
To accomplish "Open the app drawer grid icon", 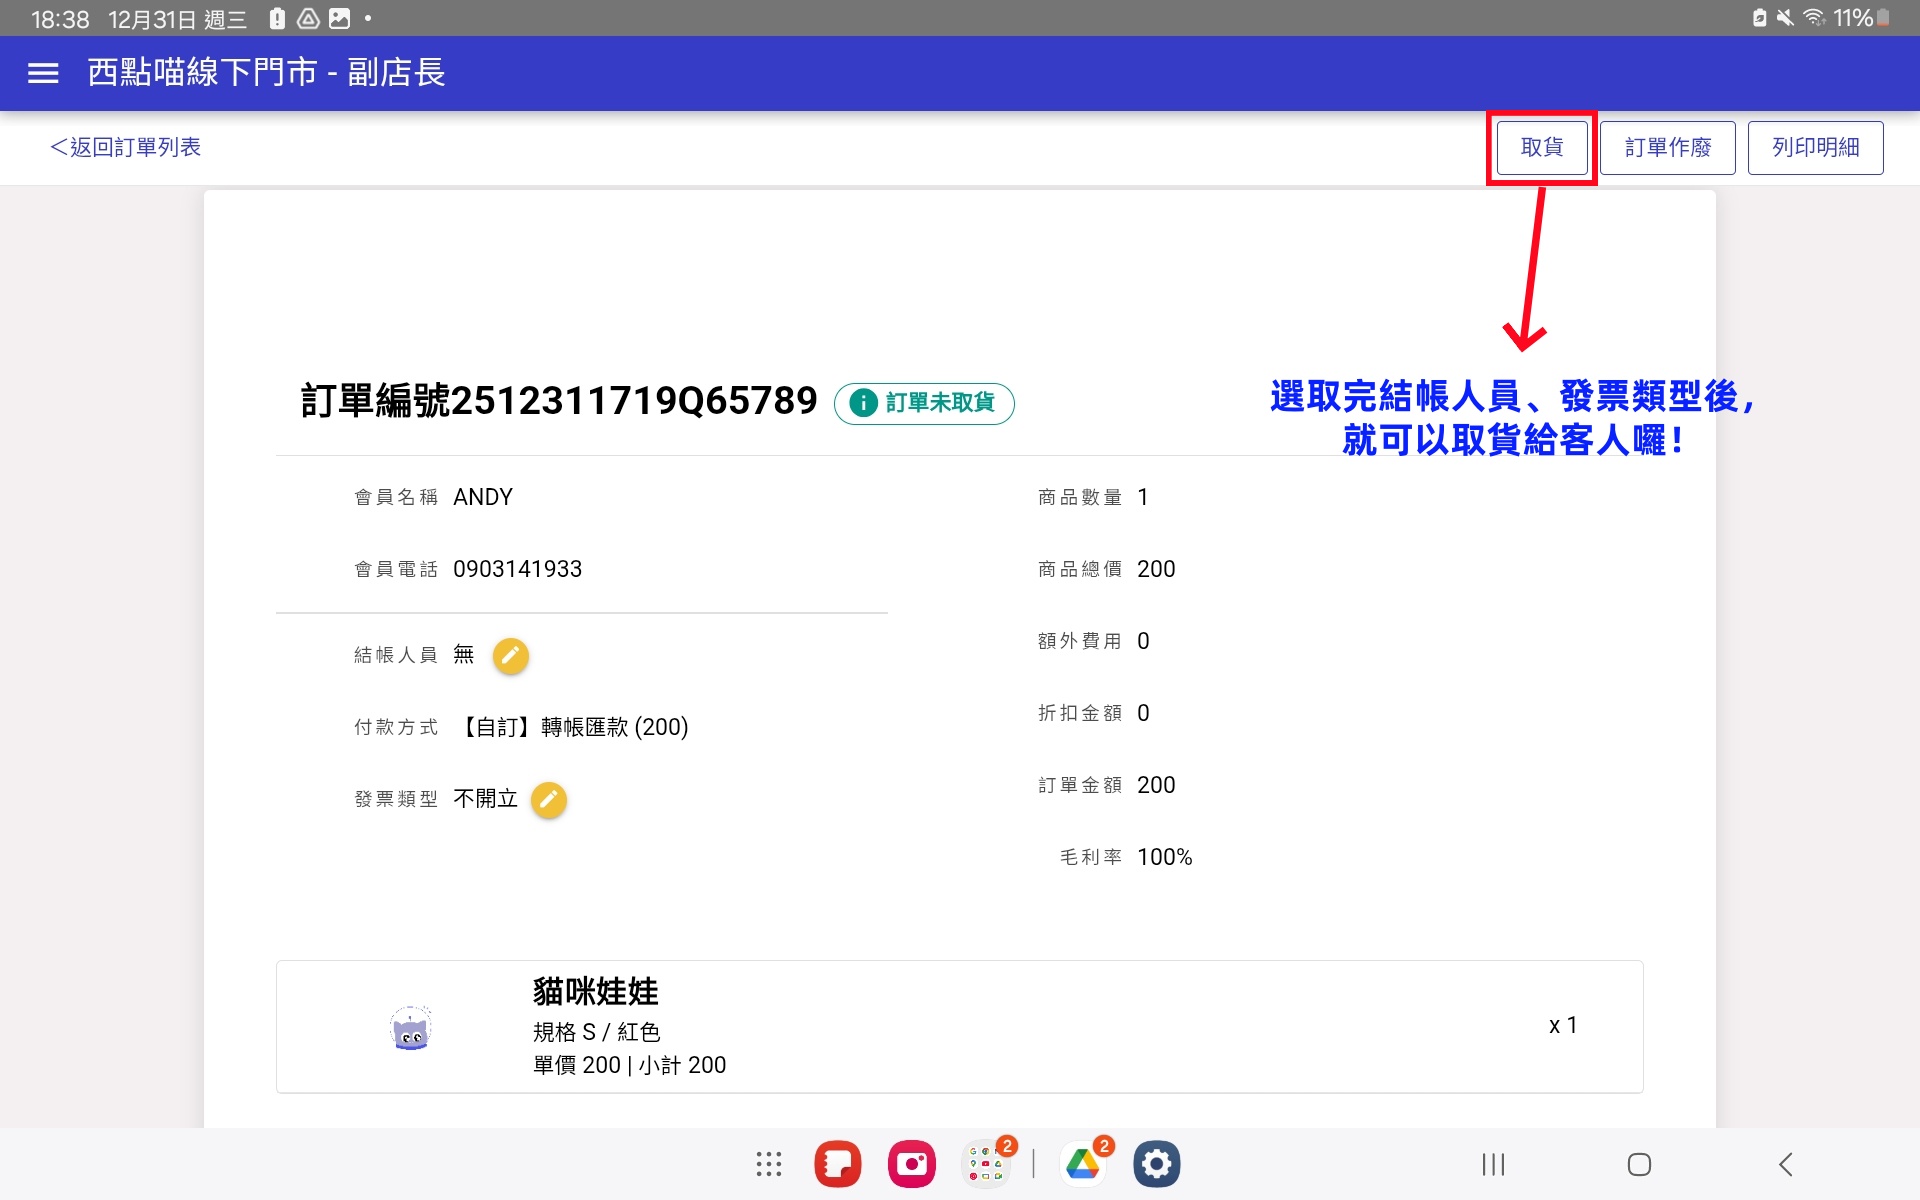I will coord(768,1164).
